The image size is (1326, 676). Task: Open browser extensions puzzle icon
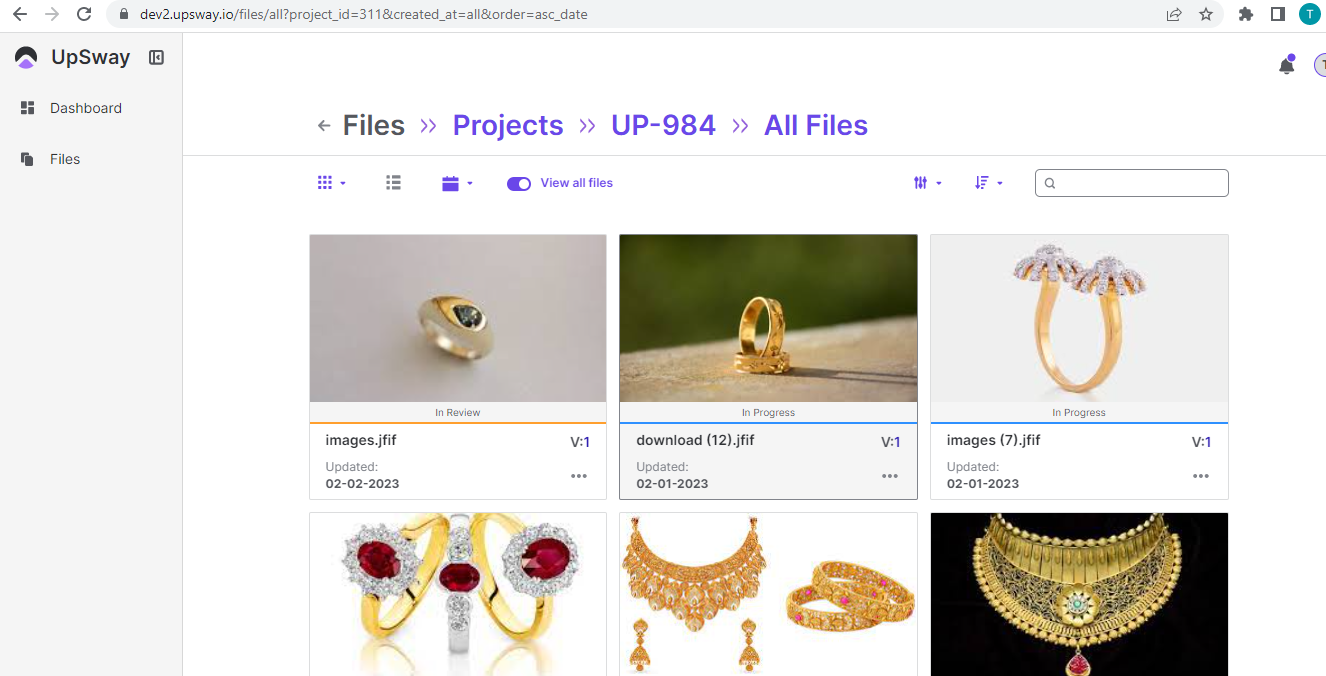pyautogui.click(x=1245, y=14)
